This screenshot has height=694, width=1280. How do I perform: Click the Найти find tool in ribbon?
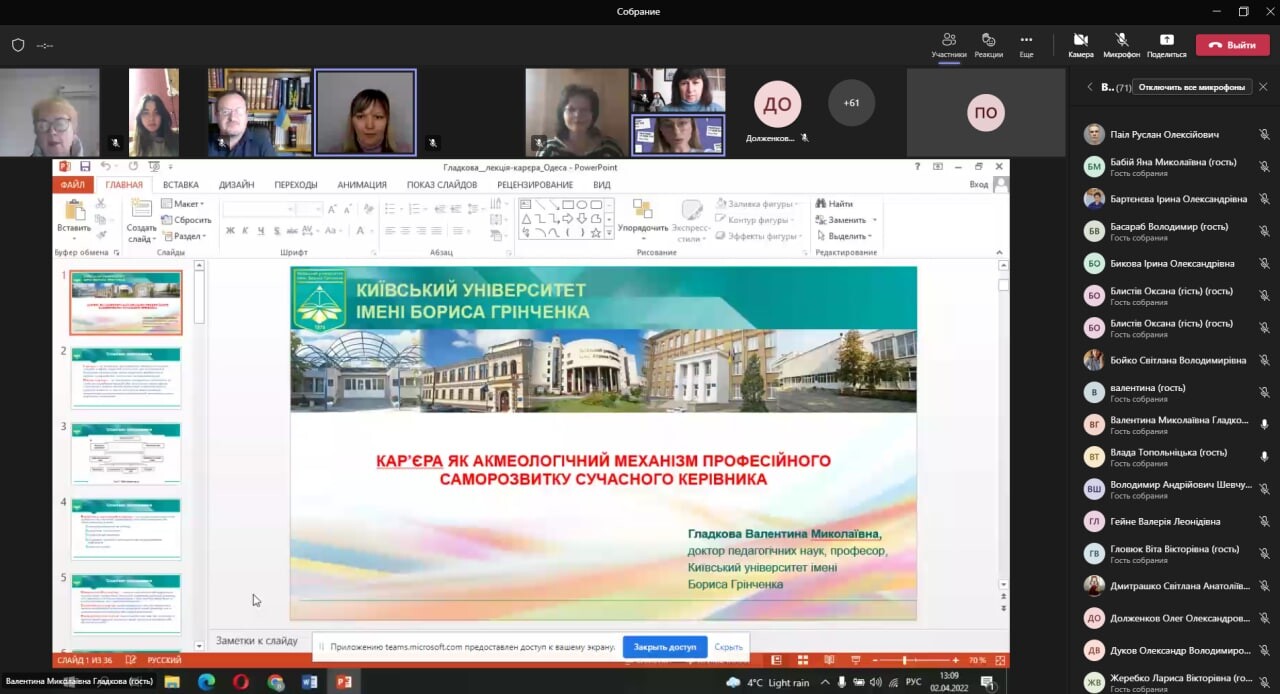tap(834, 204)
